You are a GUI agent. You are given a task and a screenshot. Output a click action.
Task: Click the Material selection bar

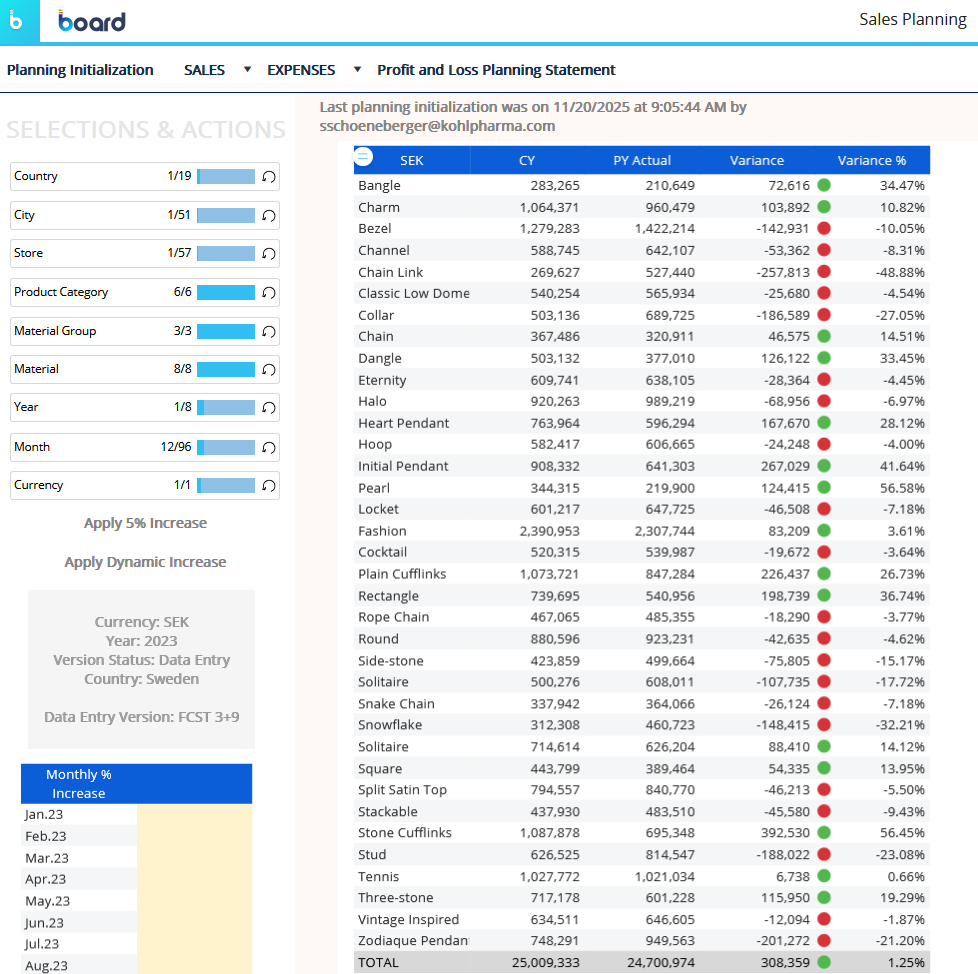point(226,370)
